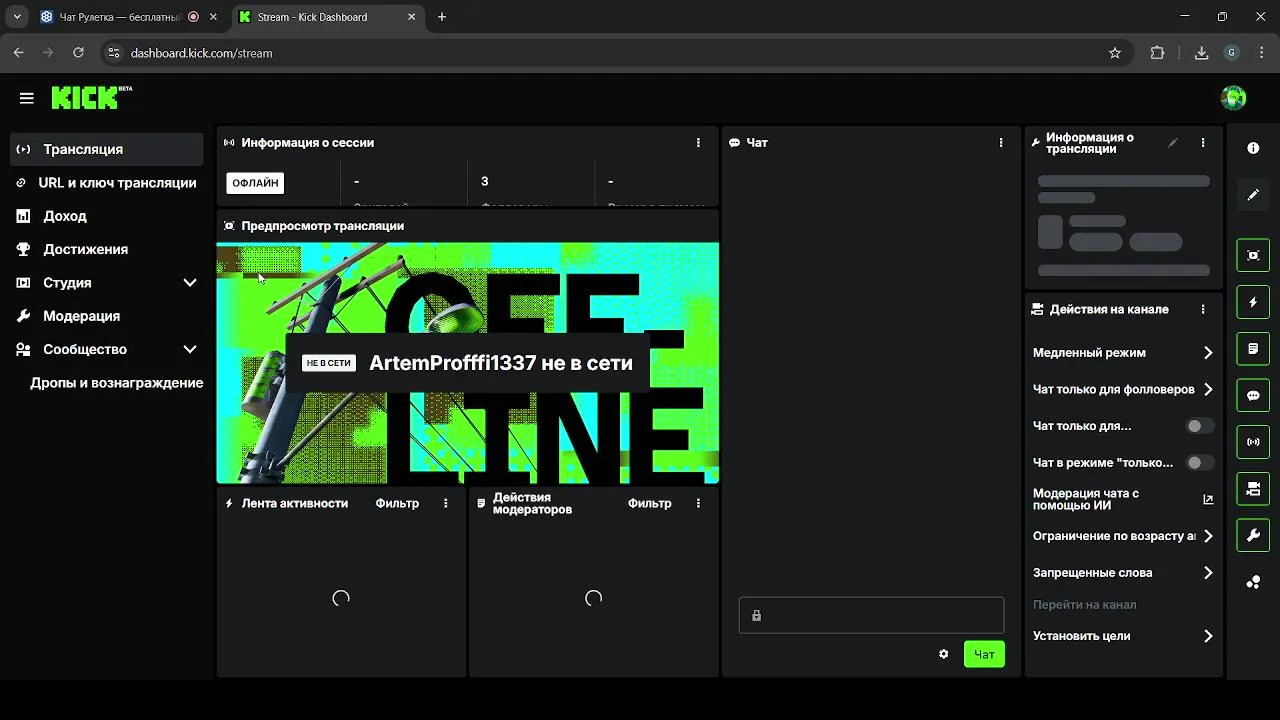The image size is (1280, 720).
Task: Click Перейти на канал link
Action: 1084,605
